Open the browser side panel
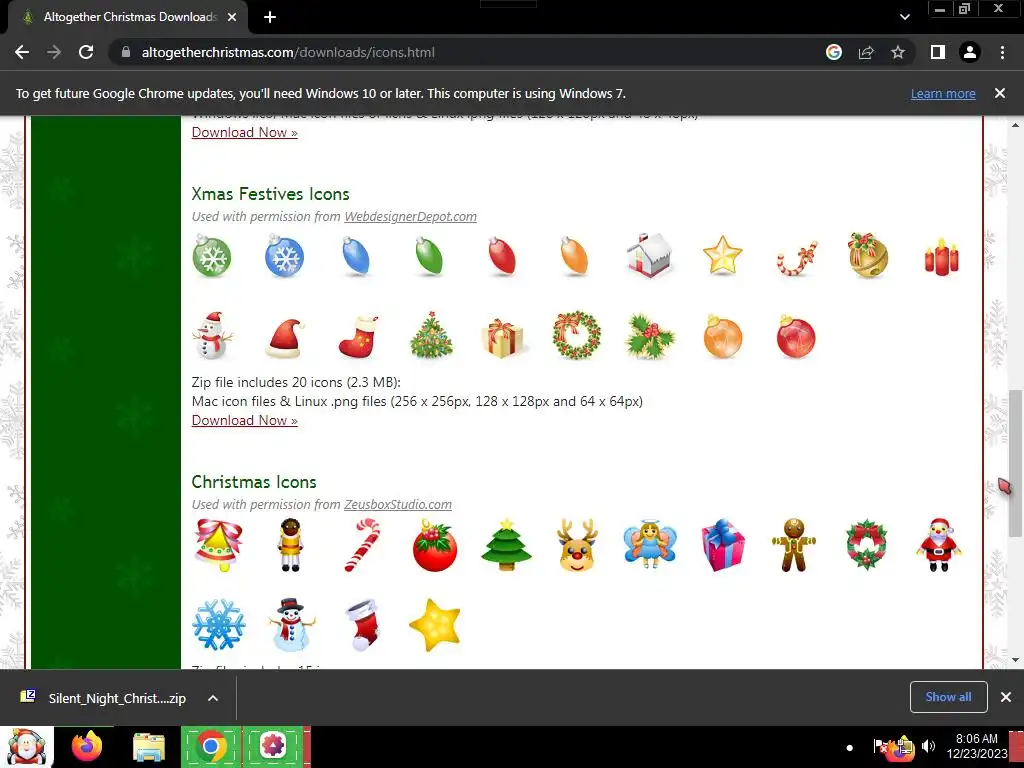Viewport: 1024px width, 768px height. coord(938,52)
